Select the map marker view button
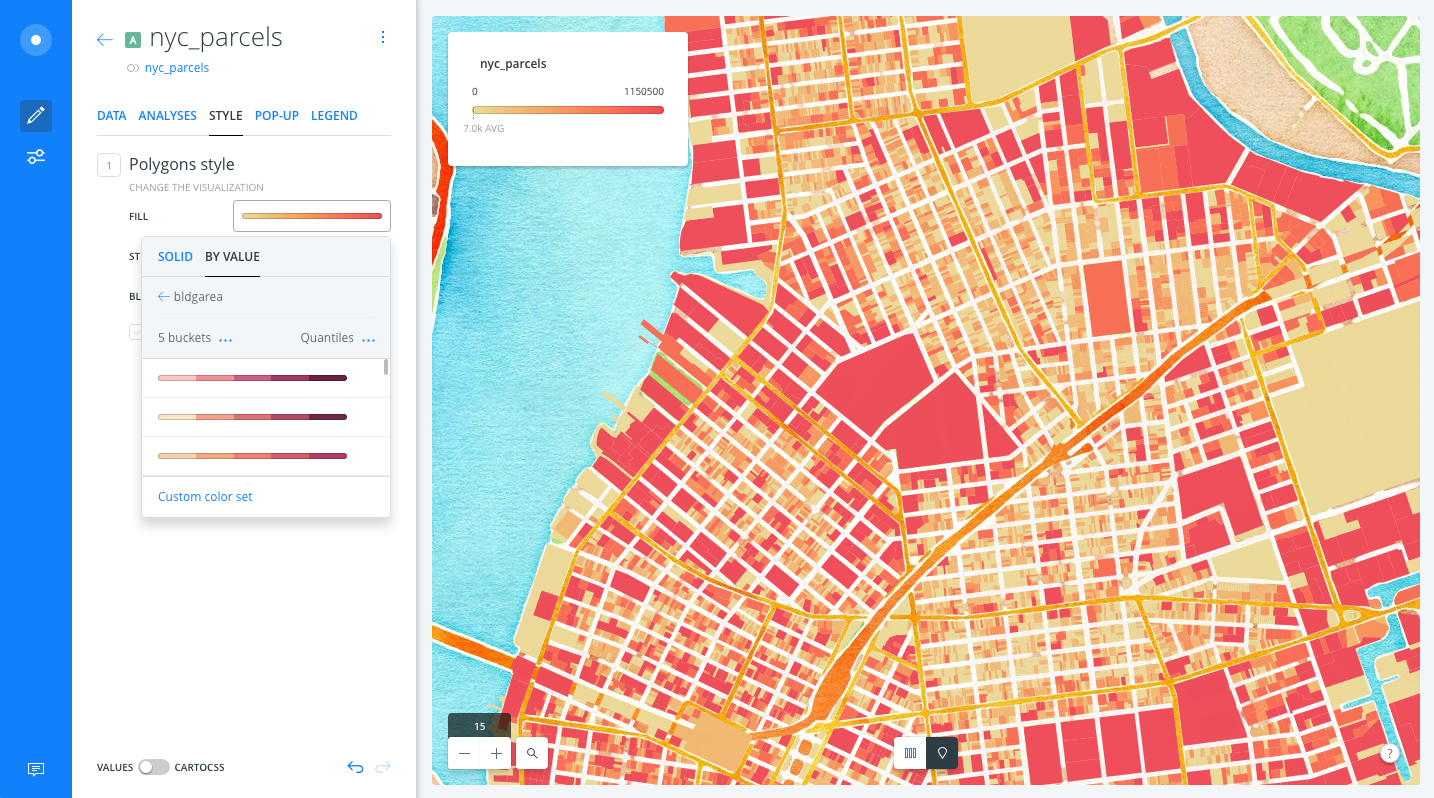1434x798 pixels. (x=942, y=753)
